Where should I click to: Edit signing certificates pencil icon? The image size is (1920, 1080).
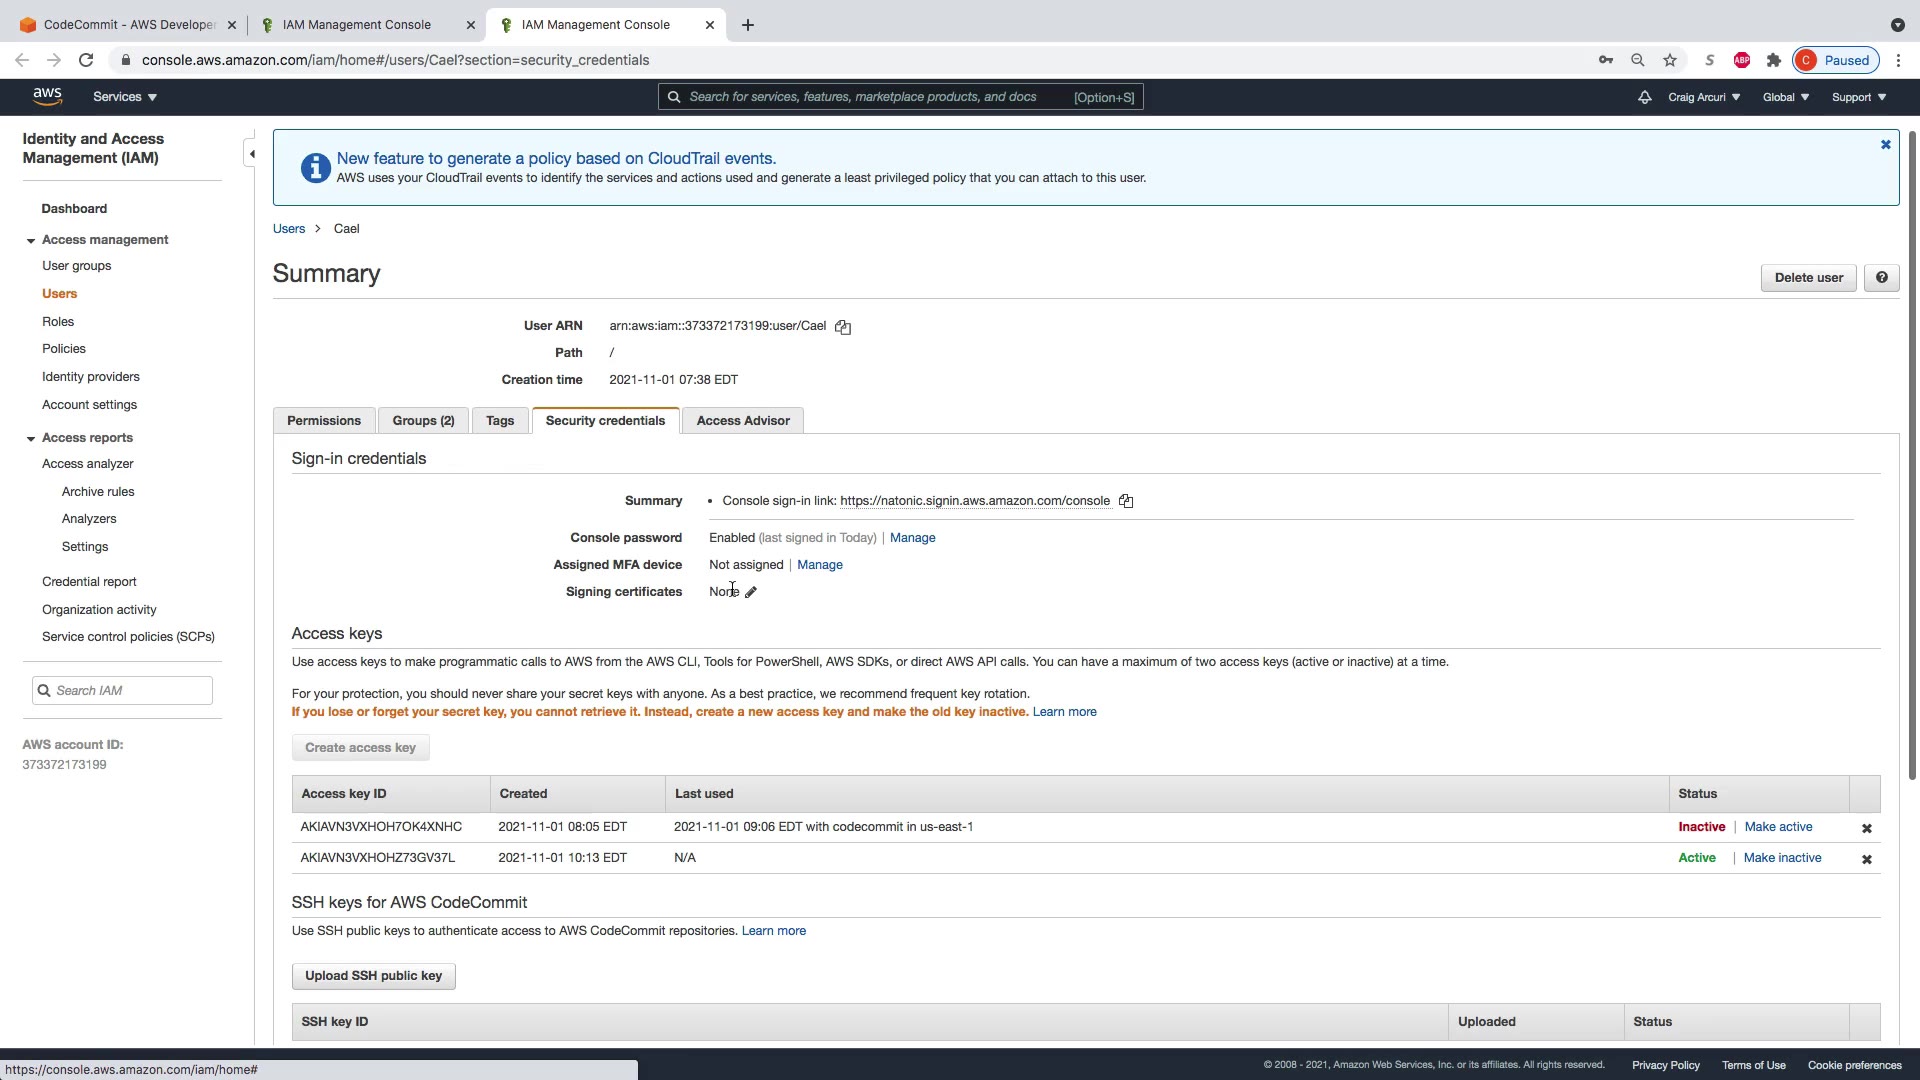pos(751,592)
